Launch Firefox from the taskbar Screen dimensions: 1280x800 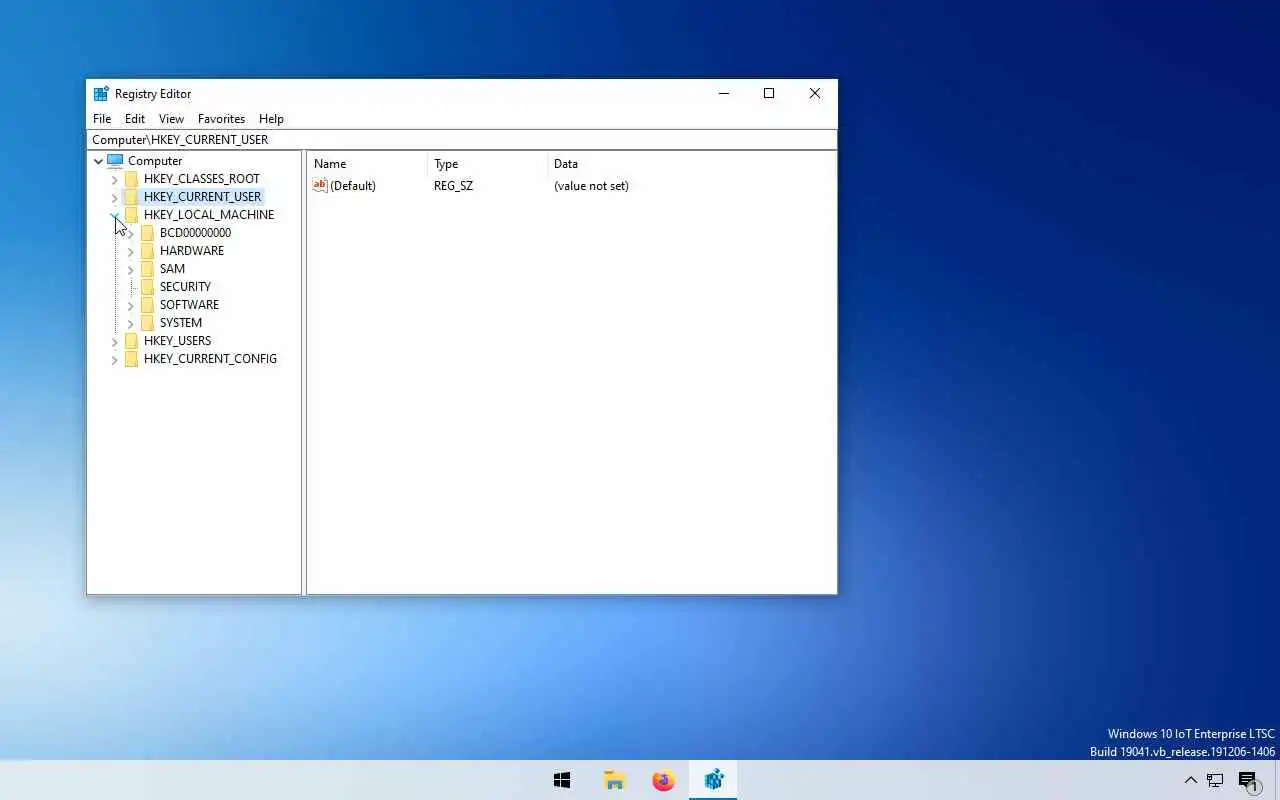(x=663, y=780)
